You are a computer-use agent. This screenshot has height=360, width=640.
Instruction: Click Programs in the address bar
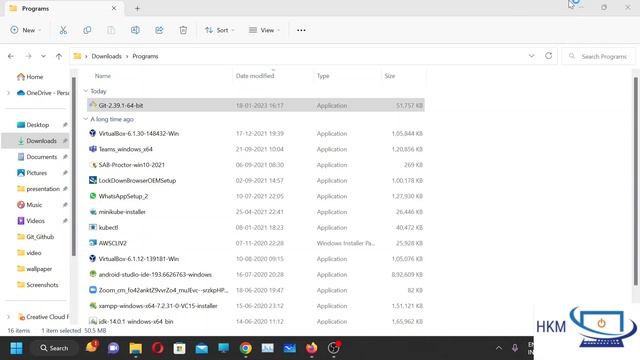pyautogui.click(x=145, y=56)
